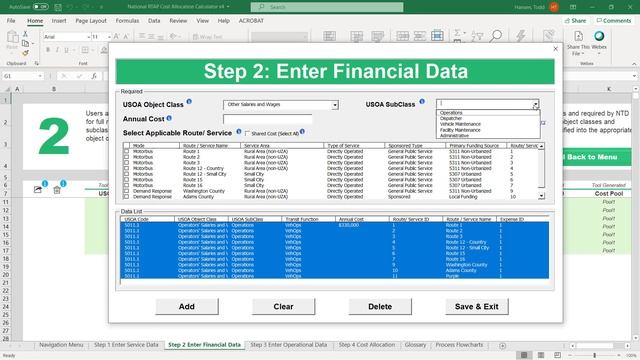Choose Normal view icon in status bar
This screenshot has width=640, height=360.
[x=524, y=355]
